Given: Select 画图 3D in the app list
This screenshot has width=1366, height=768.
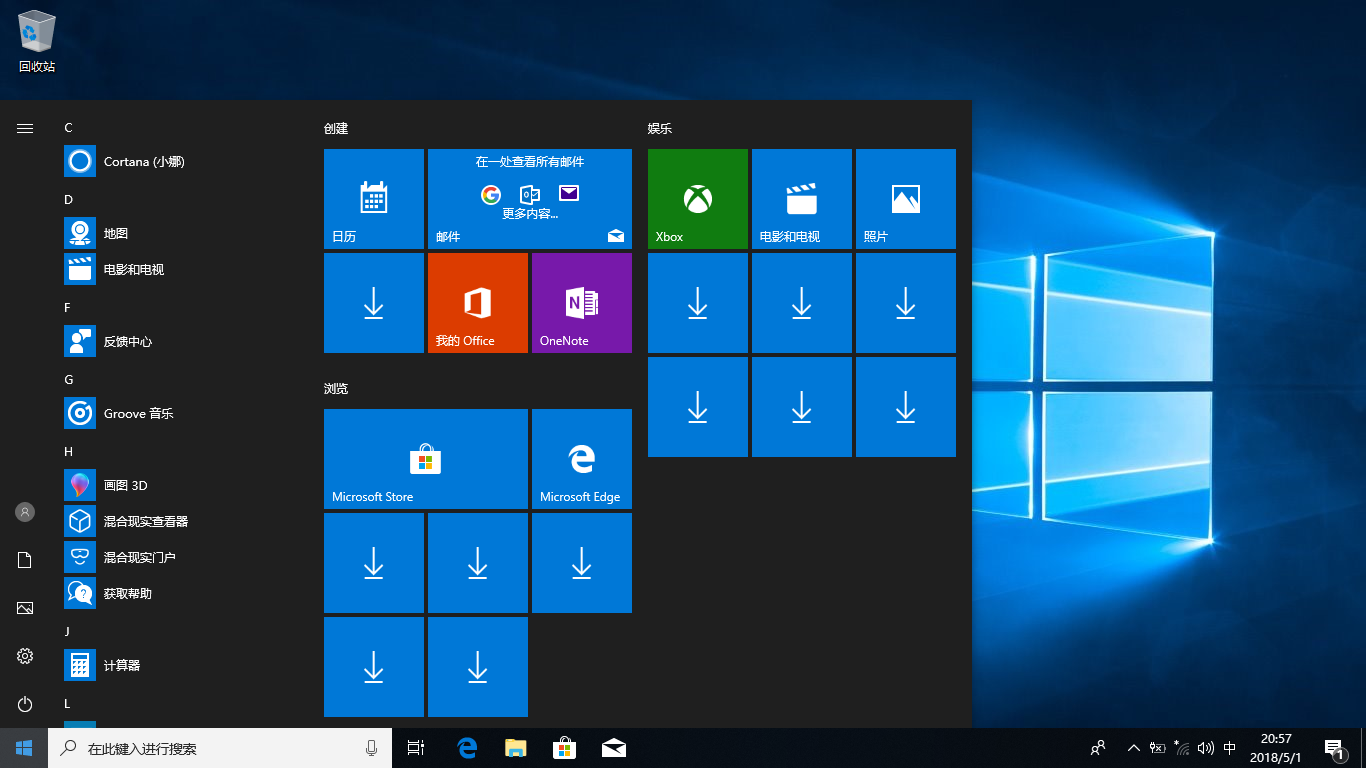Looking at the screenshot, I should (125, 486).
